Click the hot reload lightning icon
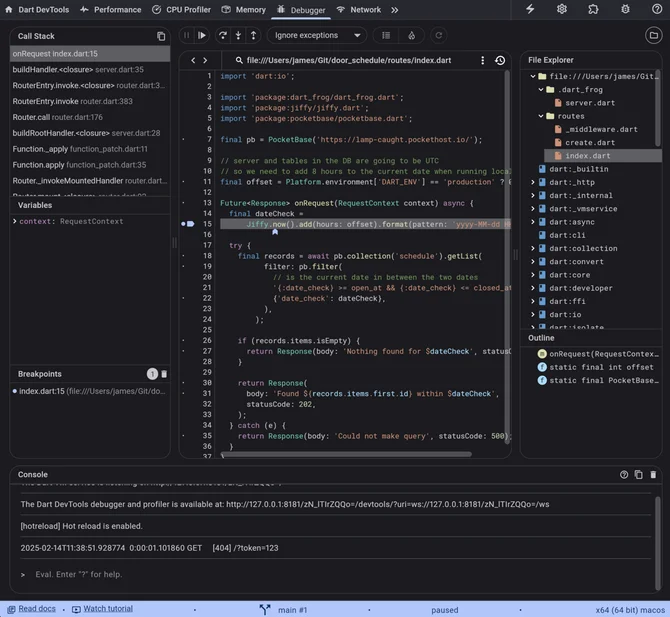670x617 pixels. point(530,9)
